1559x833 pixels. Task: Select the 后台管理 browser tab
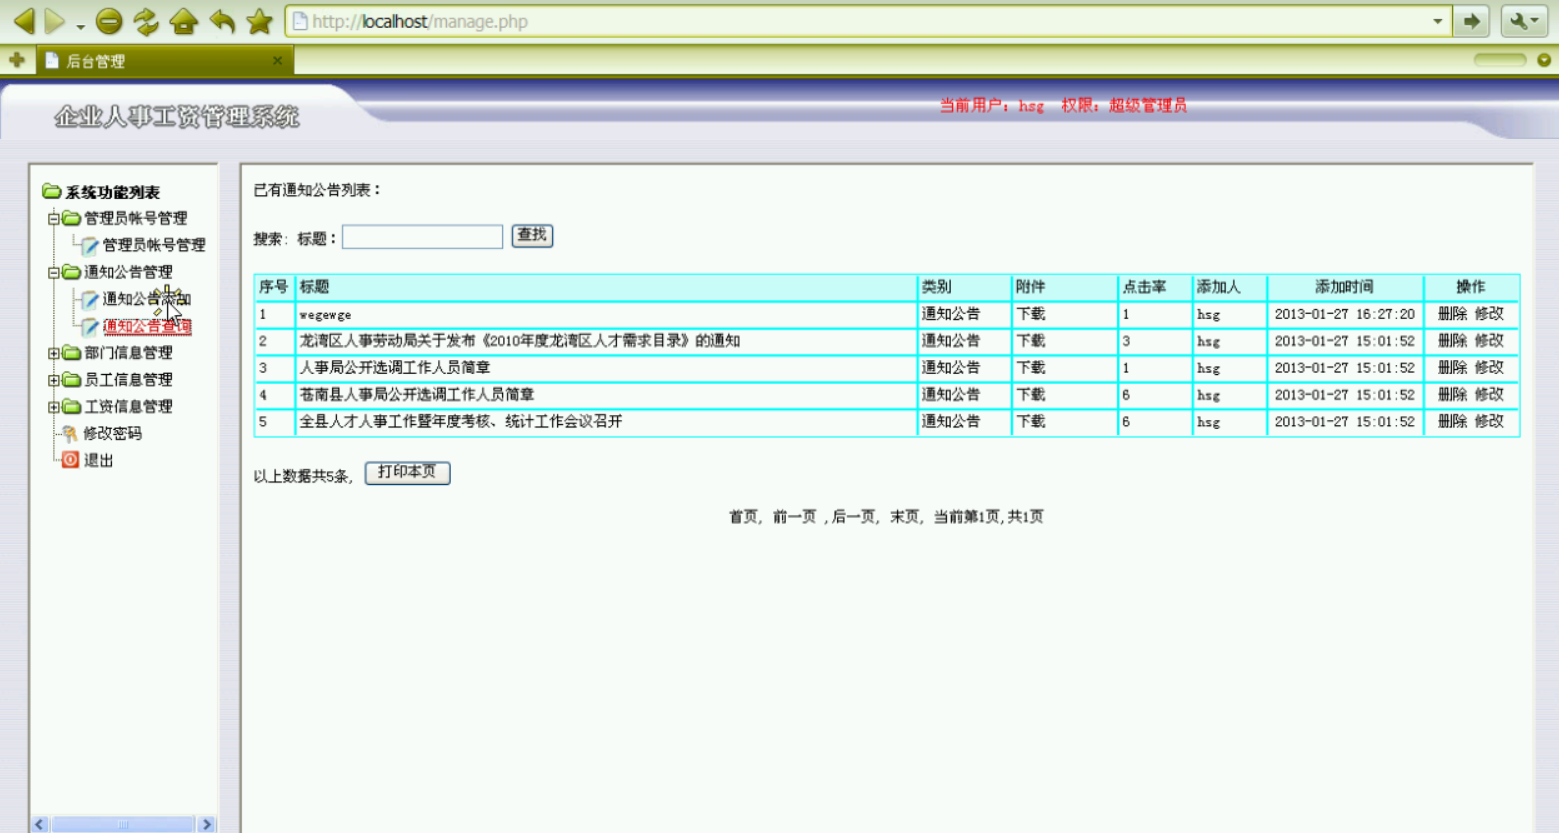coord(165,61)
